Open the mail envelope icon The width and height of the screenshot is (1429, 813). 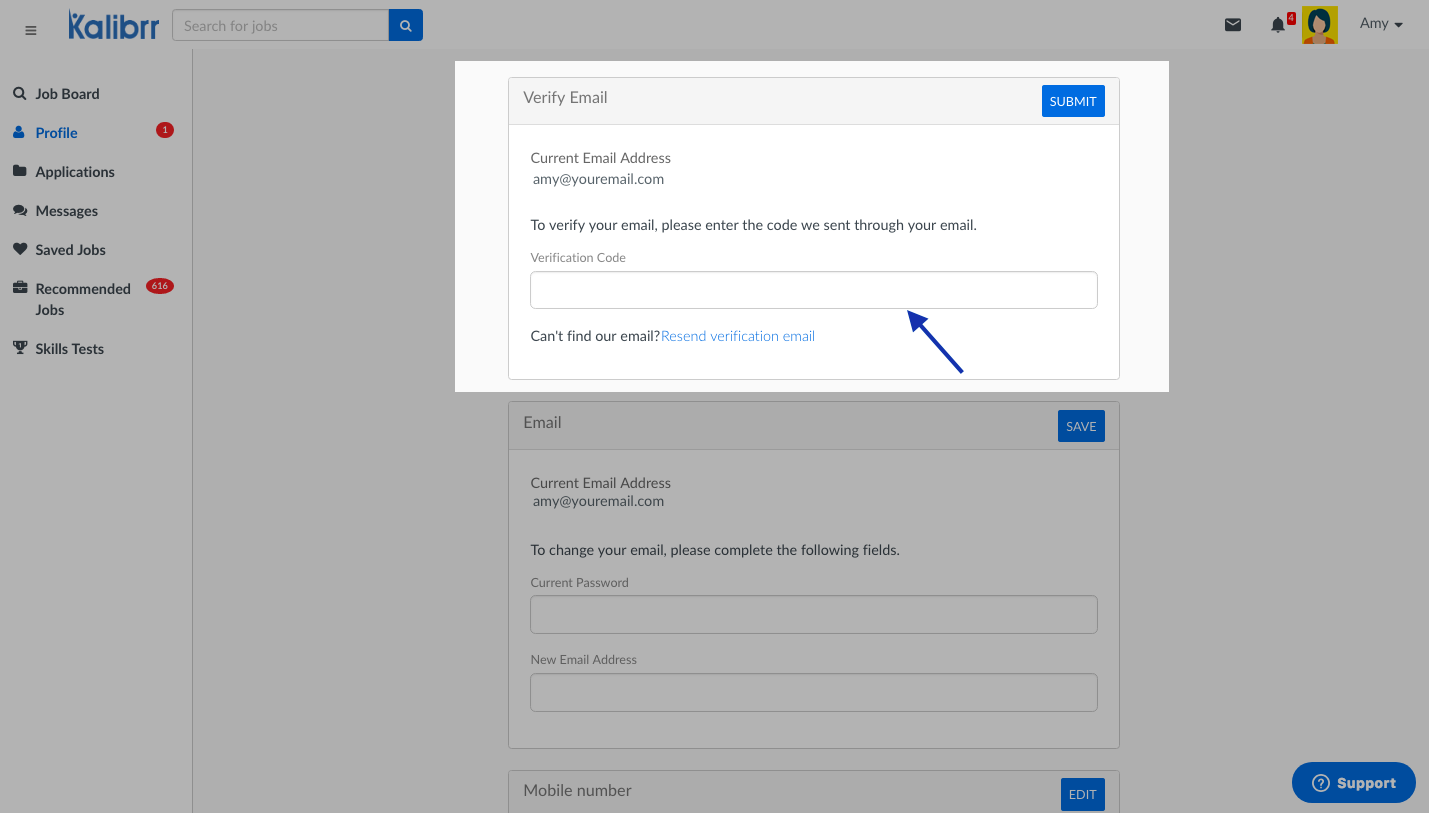tap(1233, 25)
